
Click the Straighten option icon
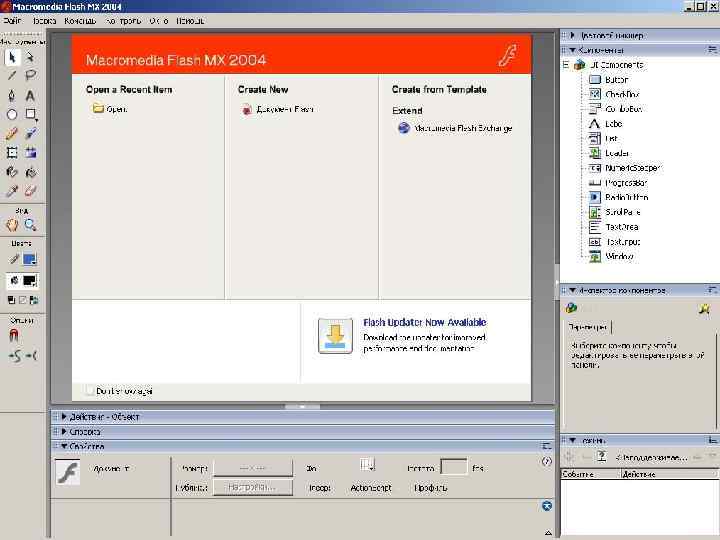click(x=31, y=356)
